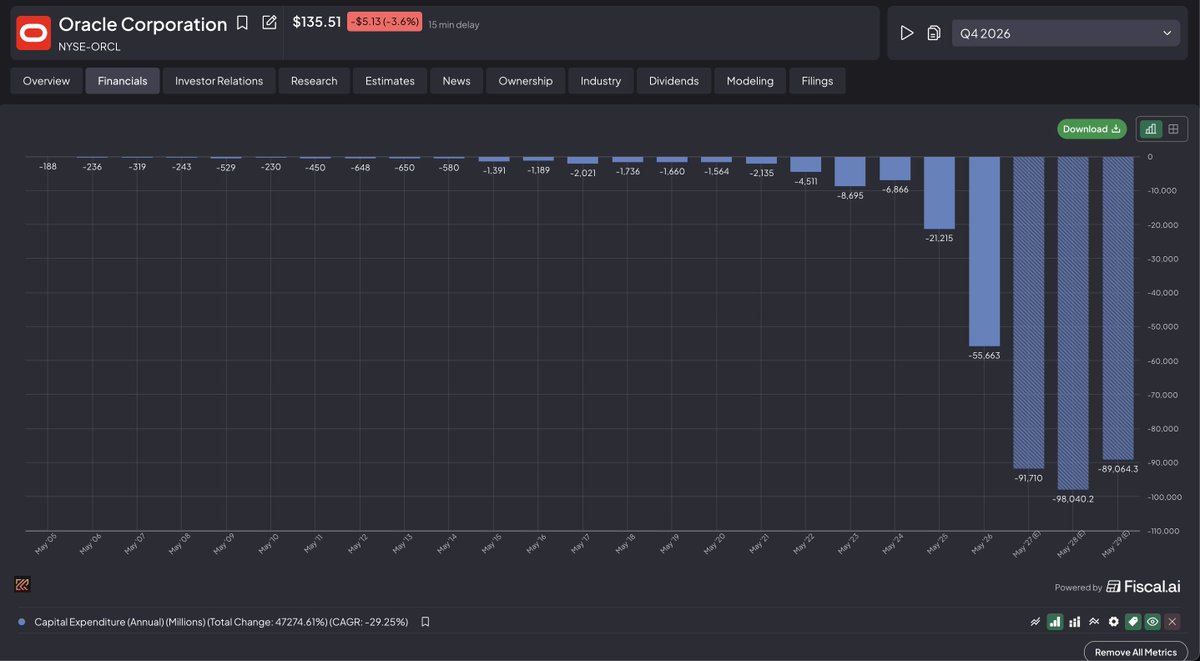Click the orange logo icon below the chart

[x=23, y=584]
